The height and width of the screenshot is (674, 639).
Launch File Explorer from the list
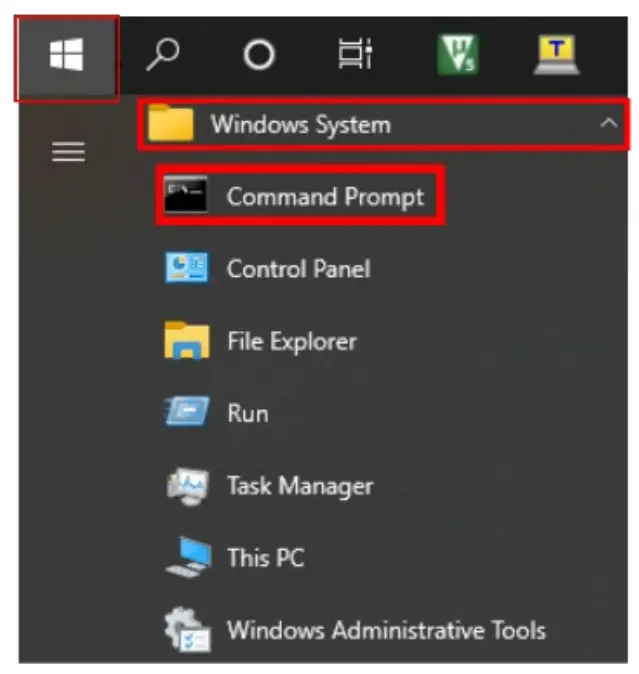[x=291, y=341]
